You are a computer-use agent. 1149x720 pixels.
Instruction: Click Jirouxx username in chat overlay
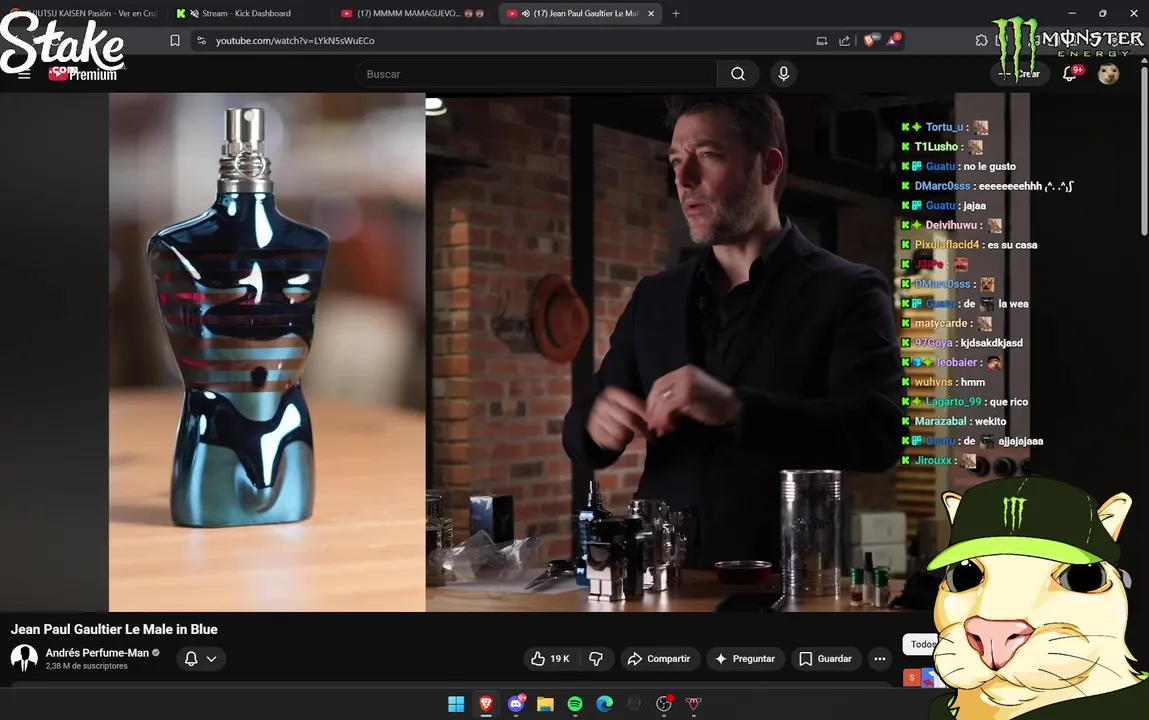(933, 460)
